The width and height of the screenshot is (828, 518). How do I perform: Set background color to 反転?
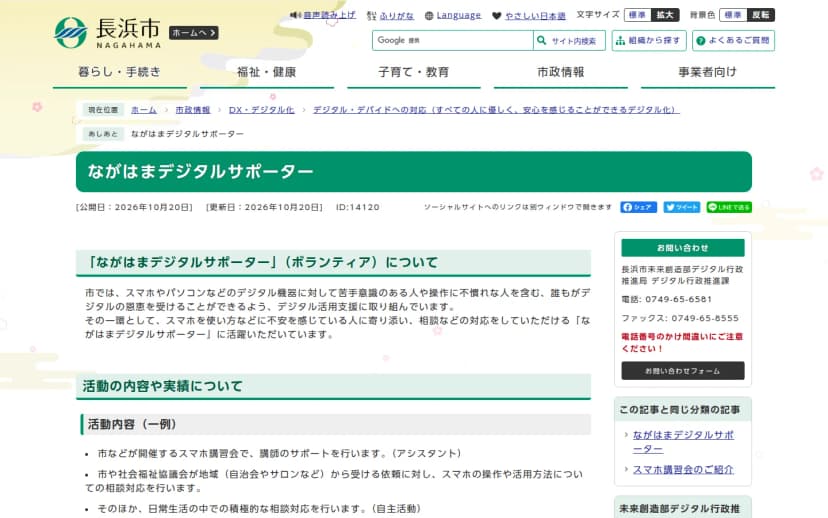[760, 15]
